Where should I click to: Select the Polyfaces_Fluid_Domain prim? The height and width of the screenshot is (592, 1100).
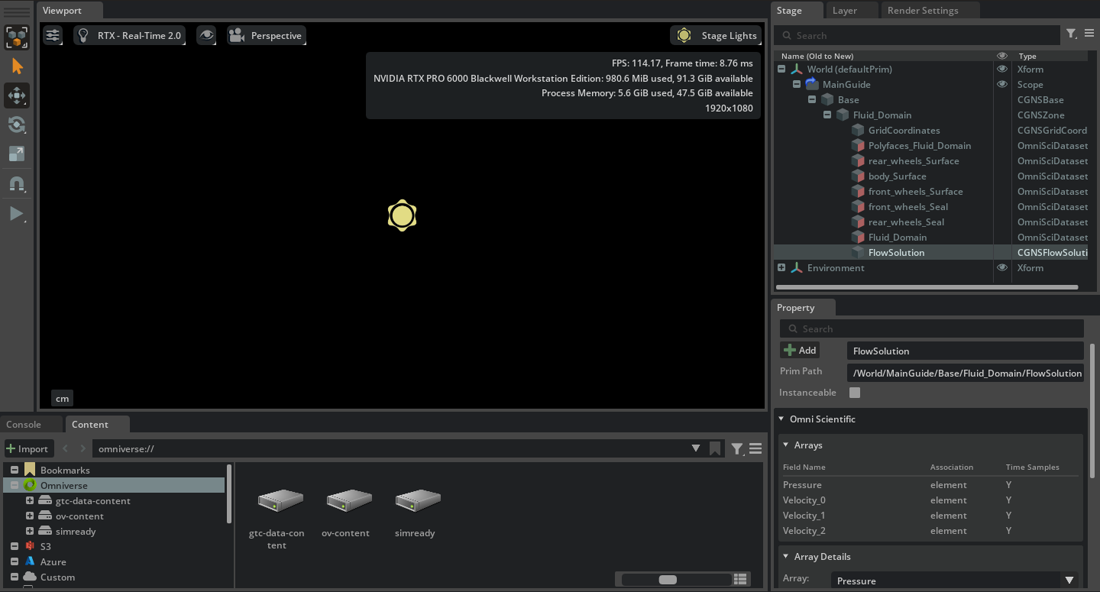pyautogui.click(x=919, y=145)
